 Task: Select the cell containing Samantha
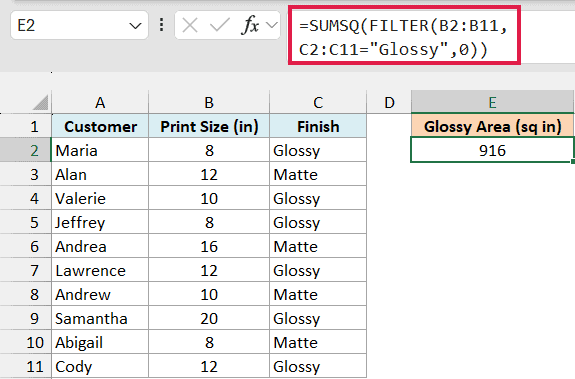pos(100,319)
